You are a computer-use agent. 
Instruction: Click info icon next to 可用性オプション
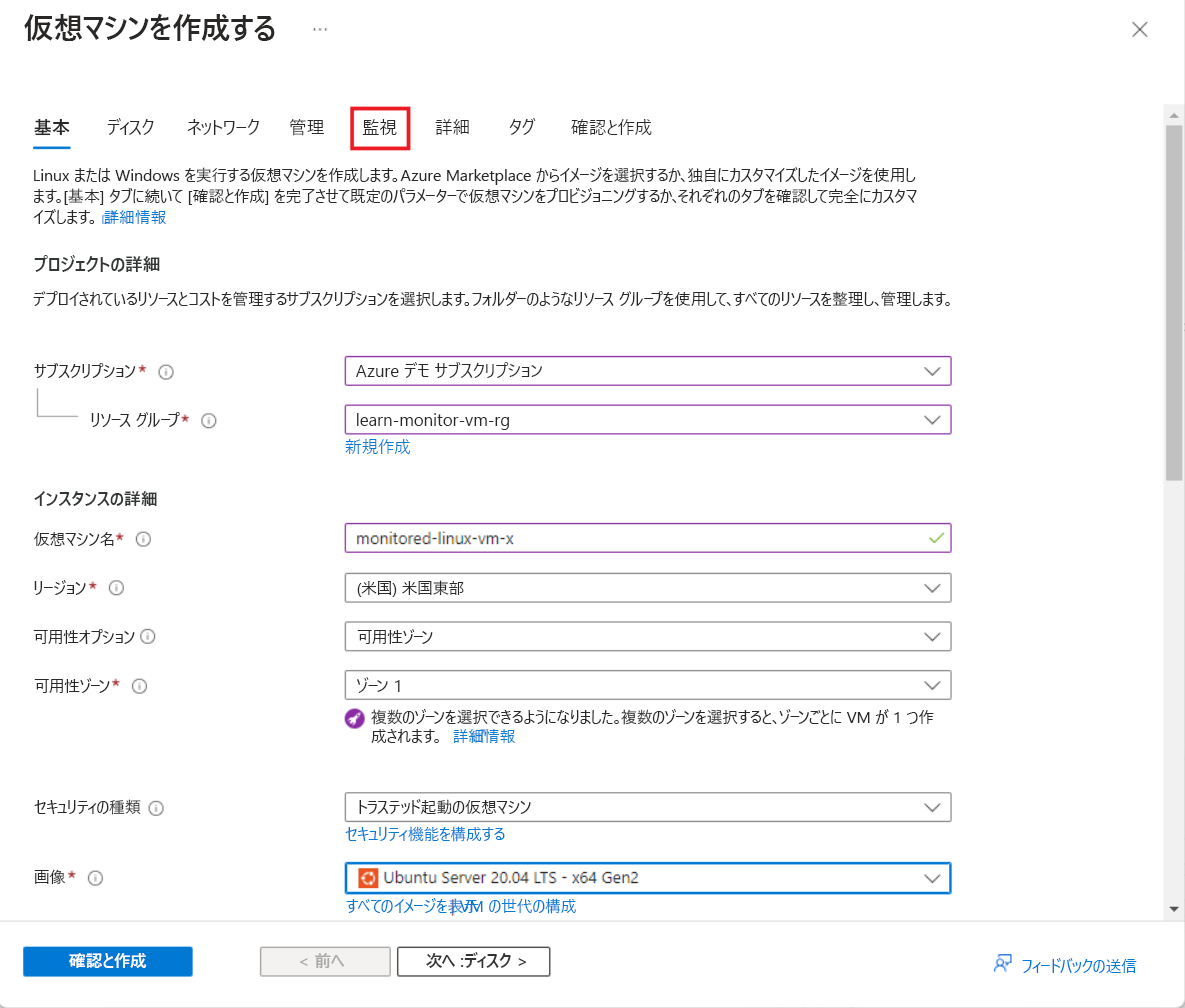pyautogui.click(x=148, y=637)
